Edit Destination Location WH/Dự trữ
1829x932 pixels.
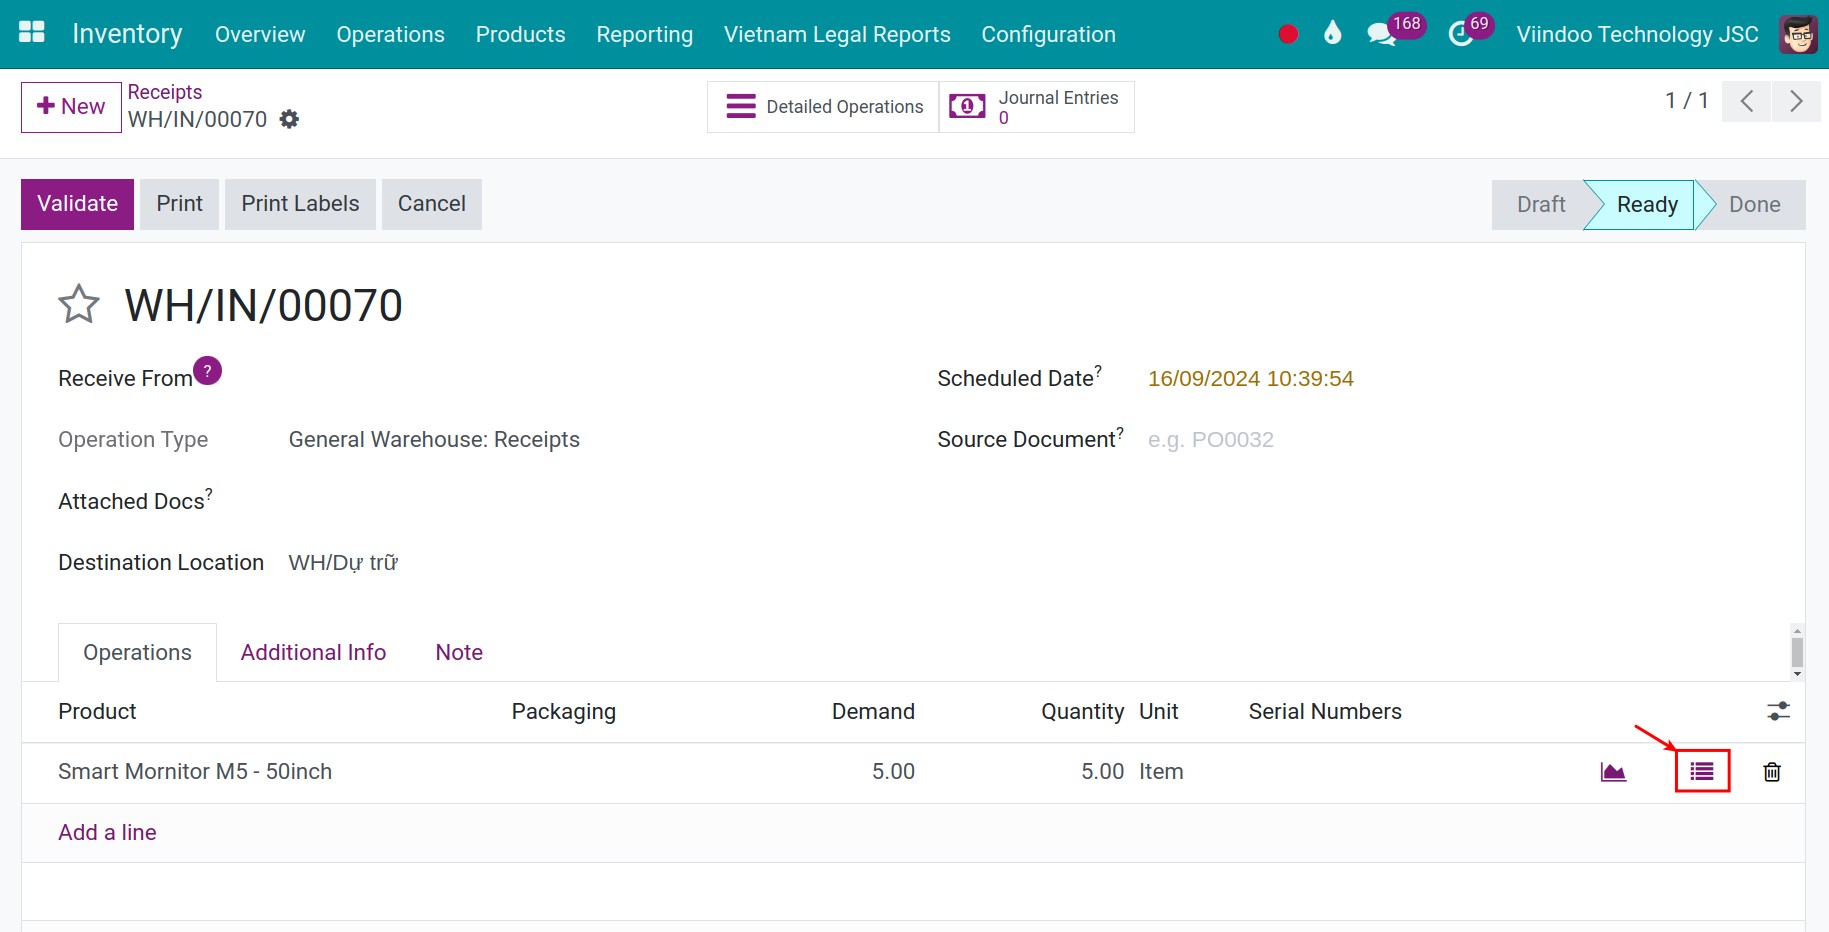[343, 563]
